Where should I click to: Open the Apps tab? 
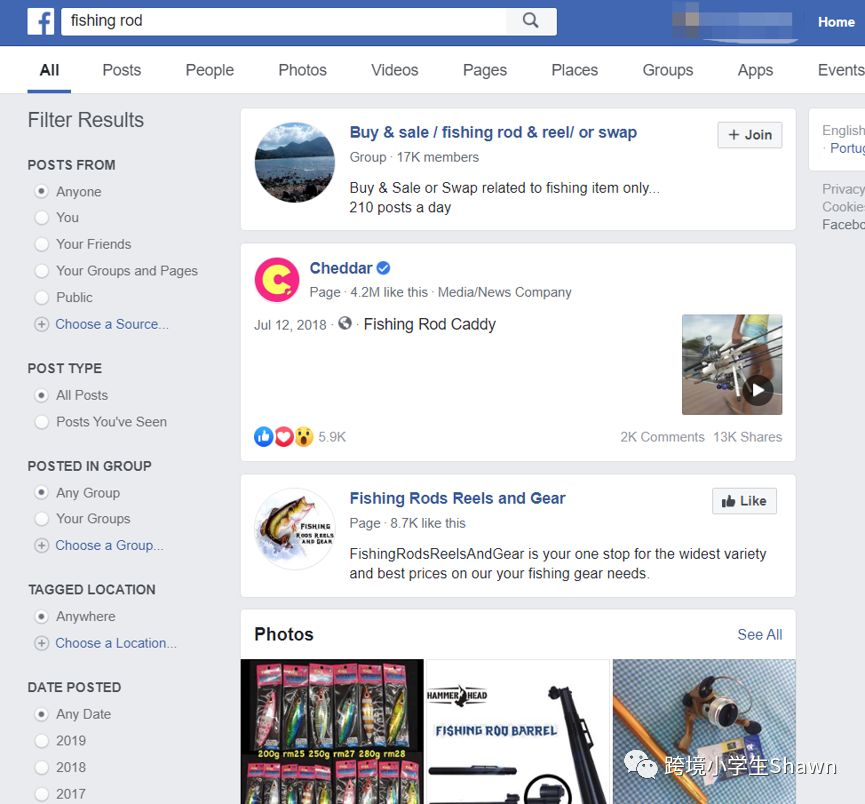755,70
